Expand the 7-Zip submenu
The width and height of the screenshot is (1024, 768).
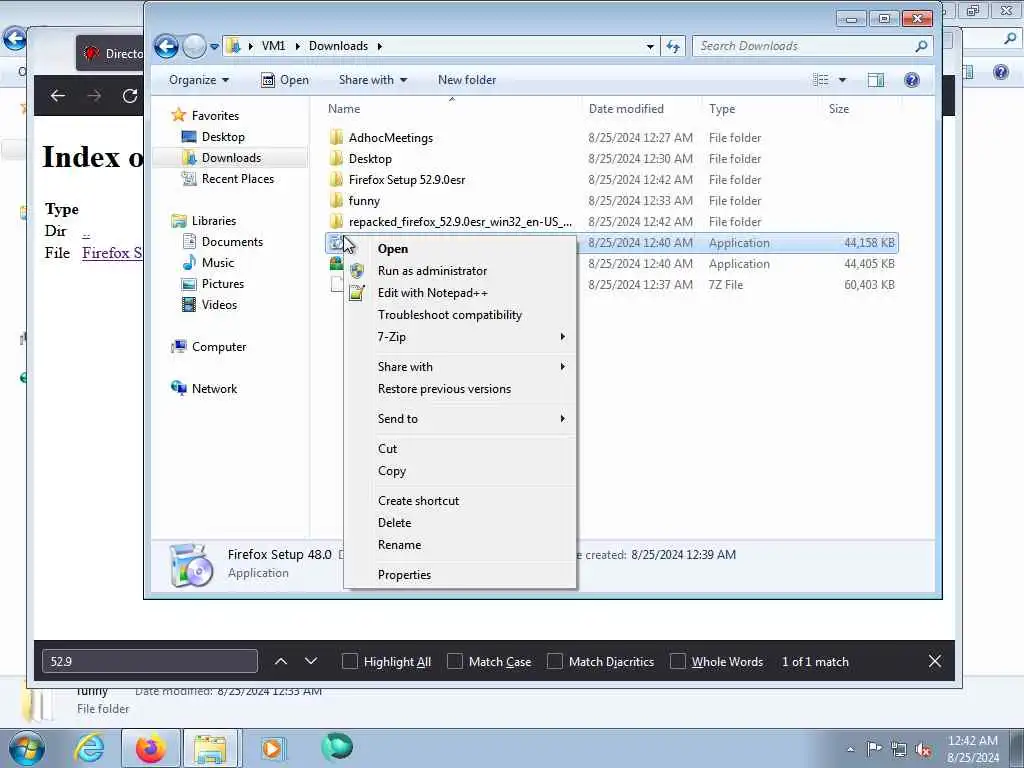pyautogui.click(x=460, y=336)
